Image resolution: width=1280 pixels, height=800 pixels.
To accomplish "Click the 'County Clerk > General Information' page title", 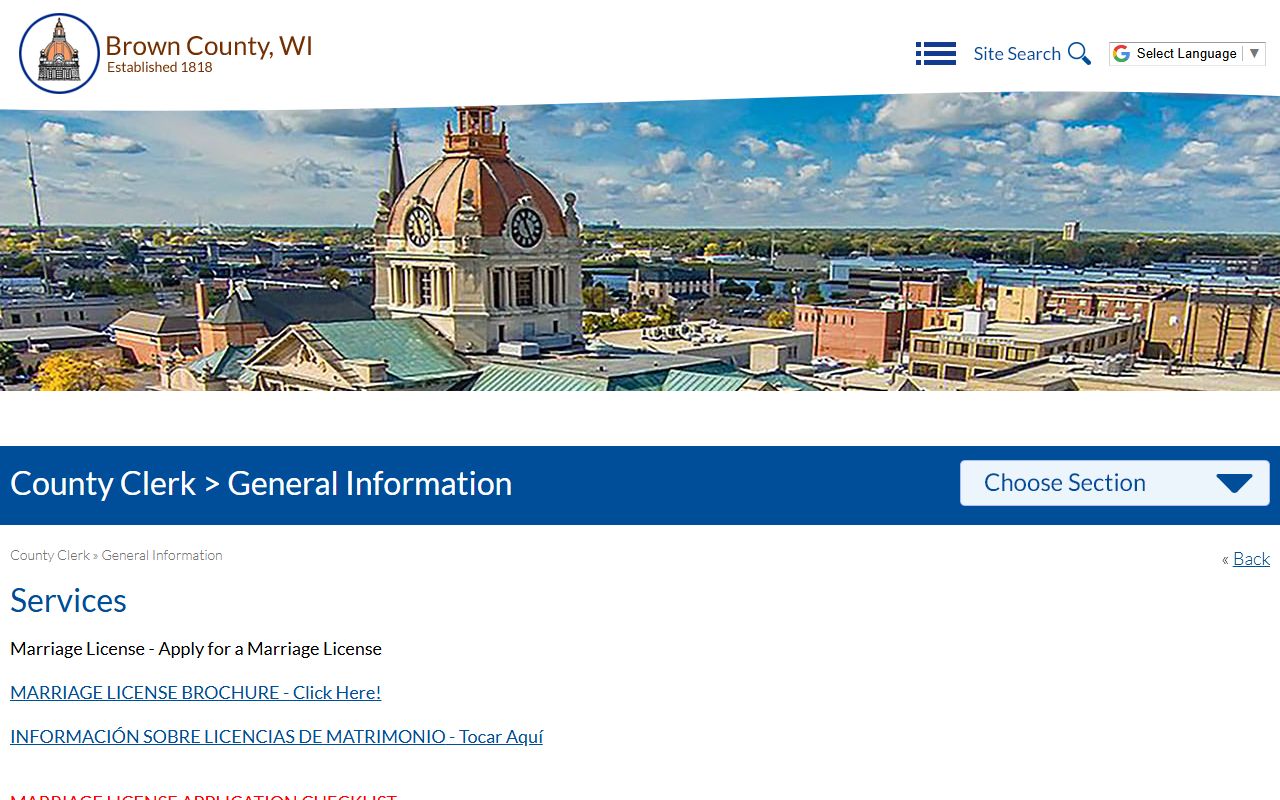I will (261, 483).
